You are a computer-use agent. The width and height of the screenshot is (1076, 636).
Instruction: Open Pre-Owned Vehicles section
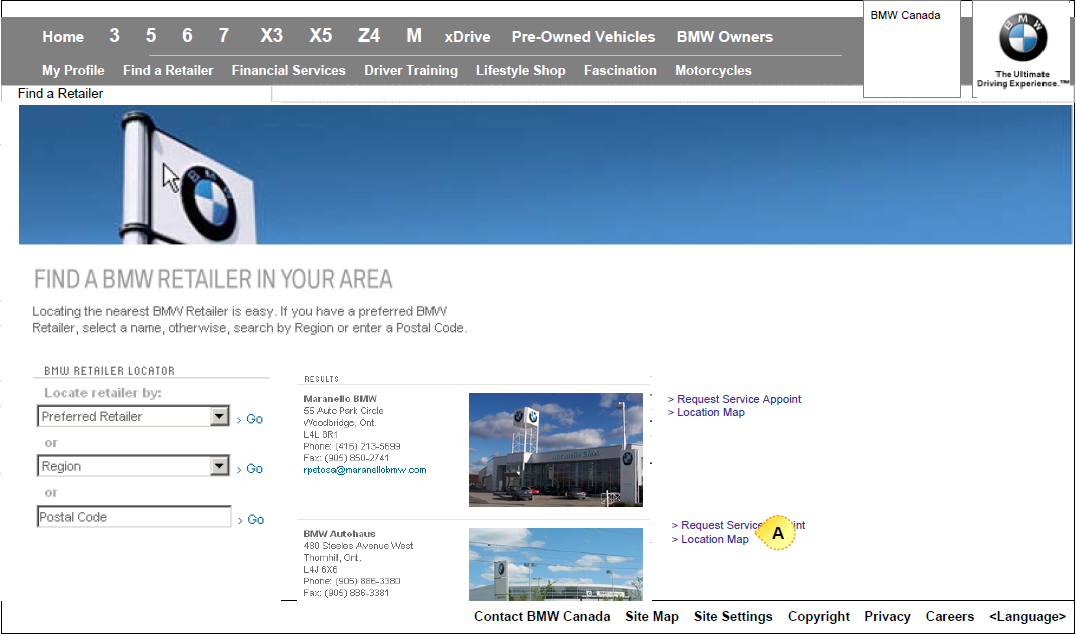(583, 37)
